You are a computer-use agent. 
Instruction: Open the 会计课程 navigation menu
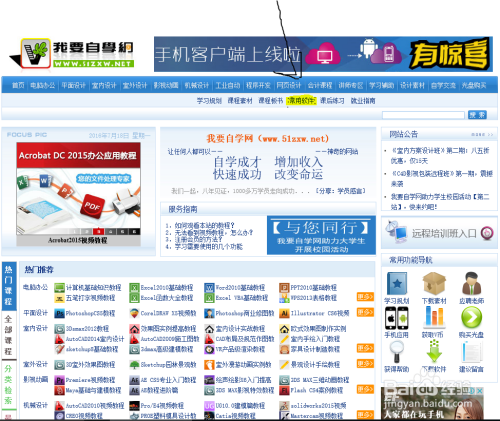pyautogui.click(x=320, y=86)
